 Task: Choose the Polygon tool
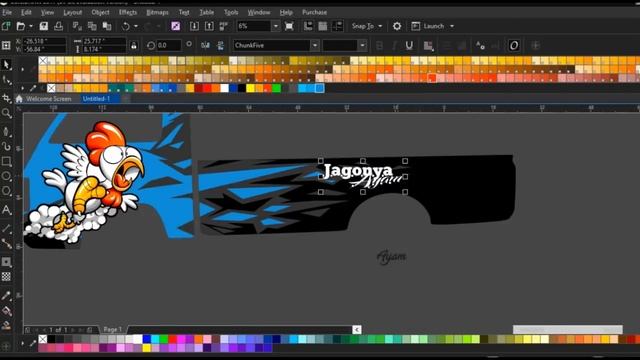[6, 191]
